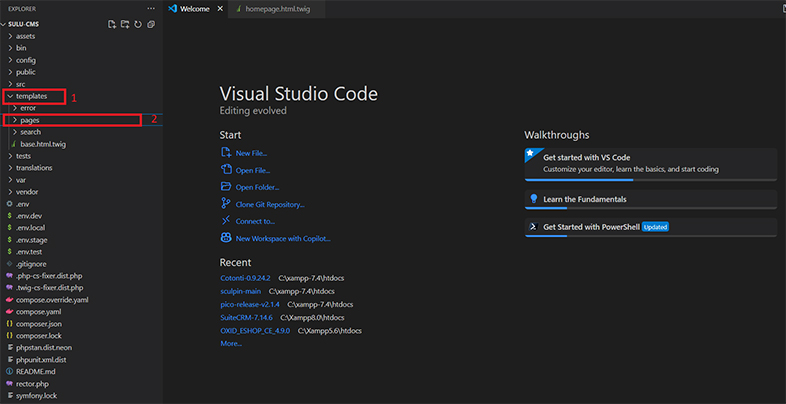Click the Copilot icon beside New Workspace
The height and width of the screenshot is (404, 786).
[226, 238]
